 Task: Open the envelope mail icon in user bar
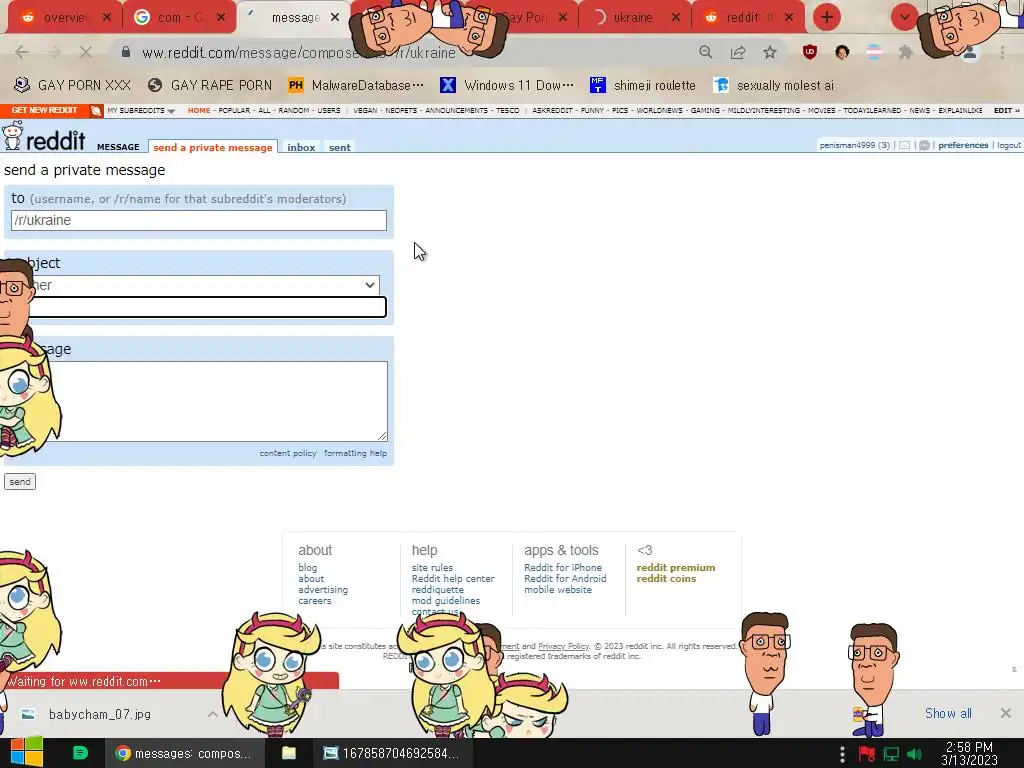coord(904,145)
